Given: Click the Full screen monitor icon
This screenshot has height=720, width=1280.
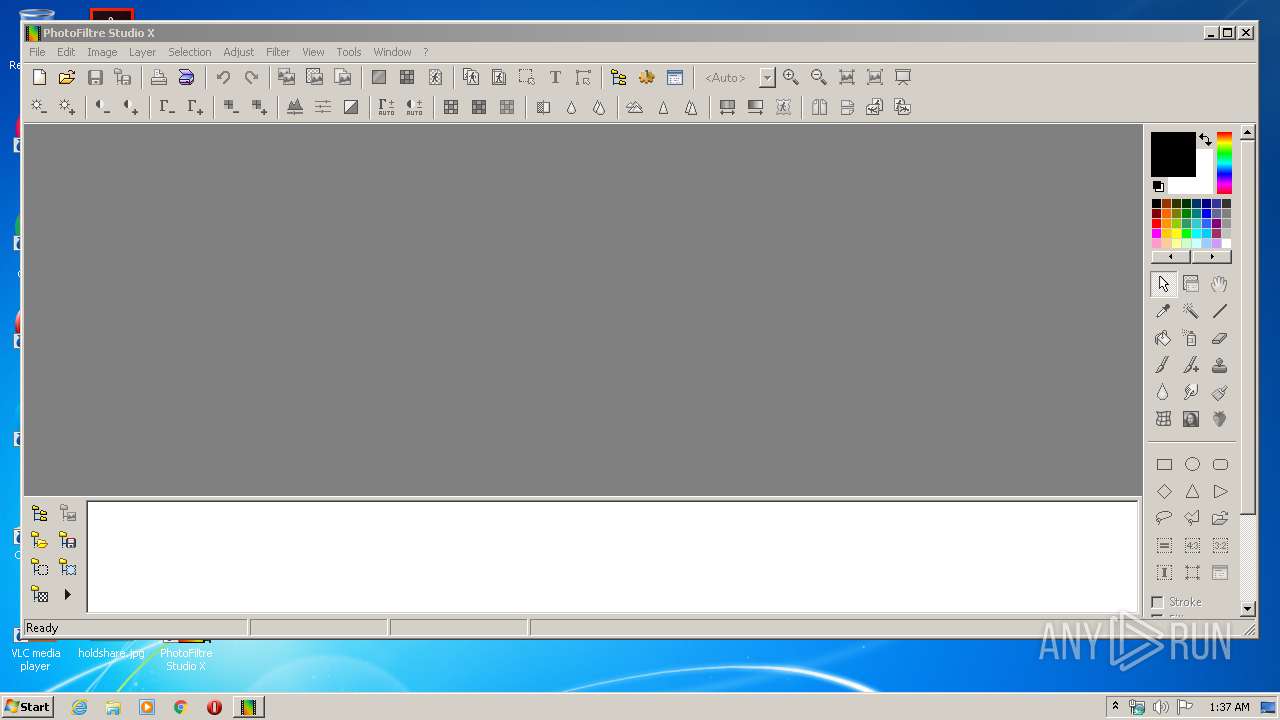Looking at the screenshot, I should 903,77.
